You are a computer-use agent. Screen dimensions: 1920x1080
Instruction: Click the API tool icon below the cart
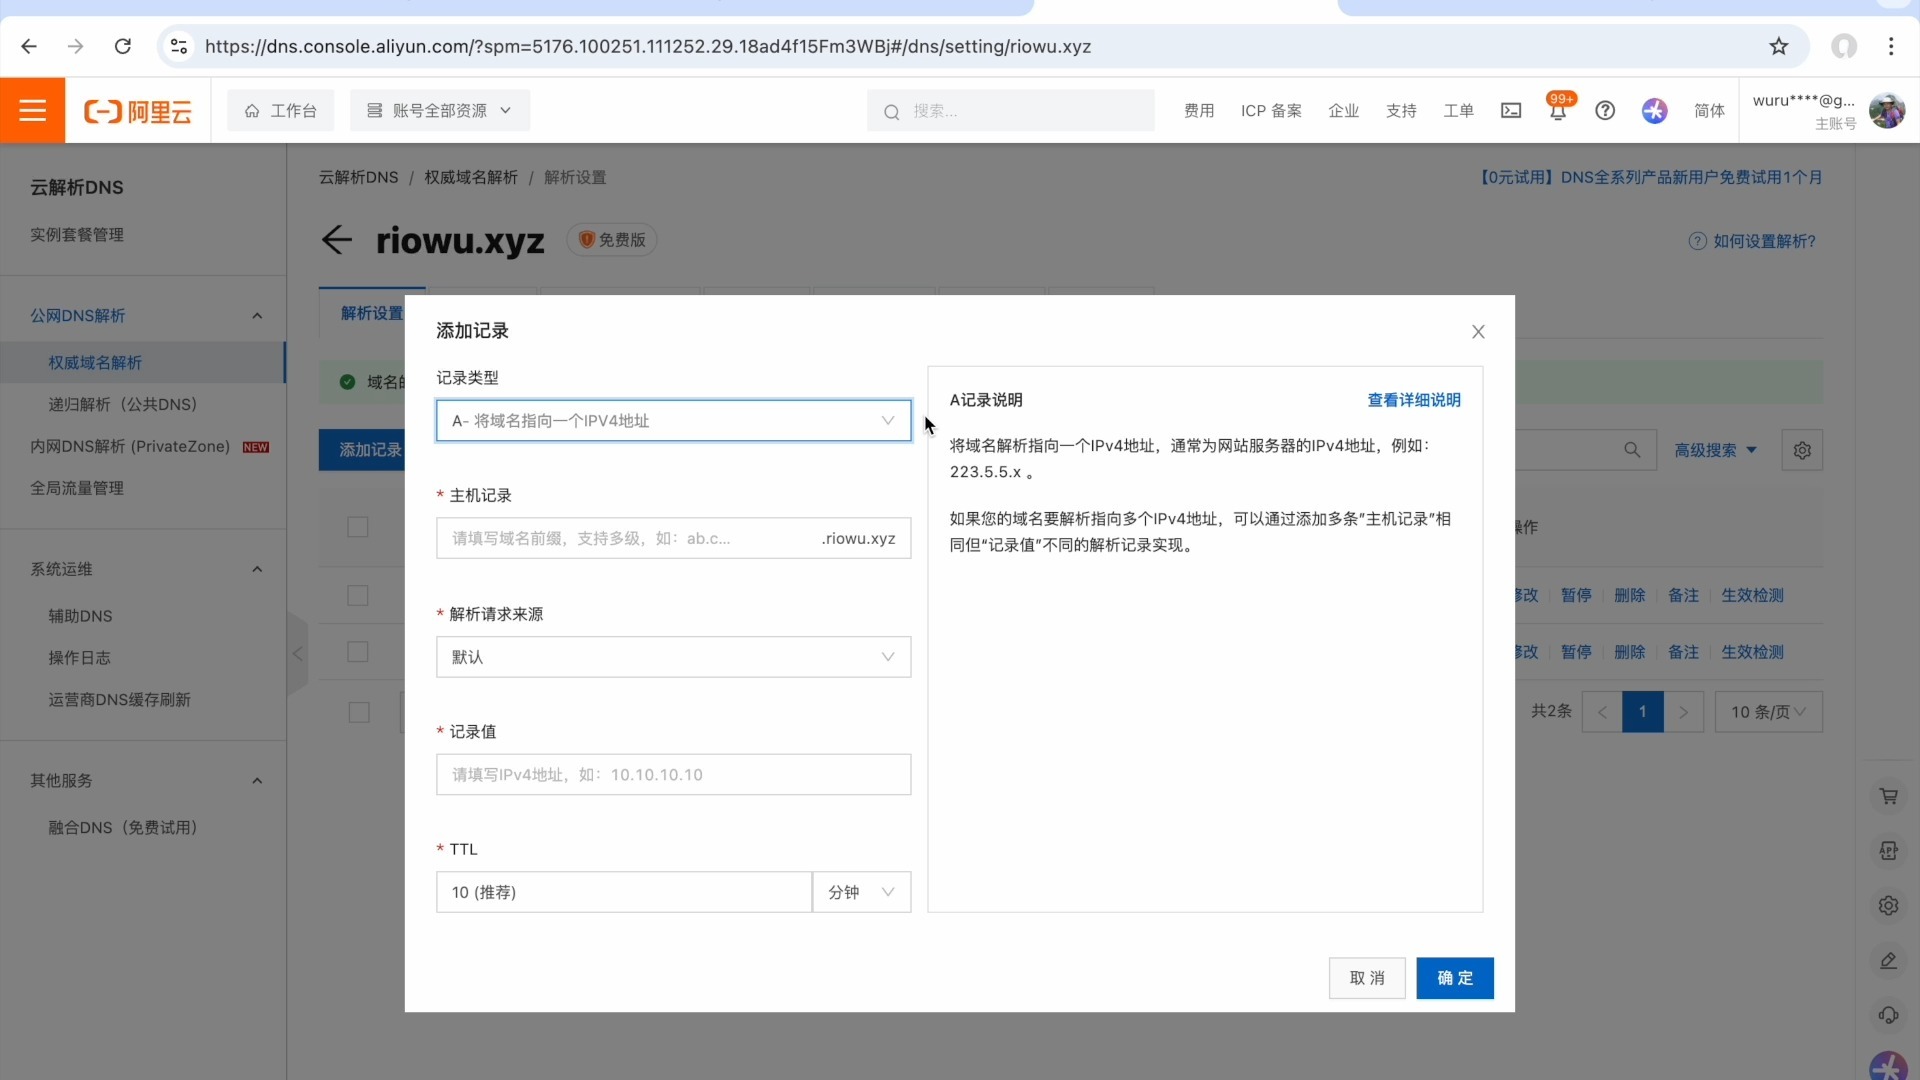coord(1888,850)
